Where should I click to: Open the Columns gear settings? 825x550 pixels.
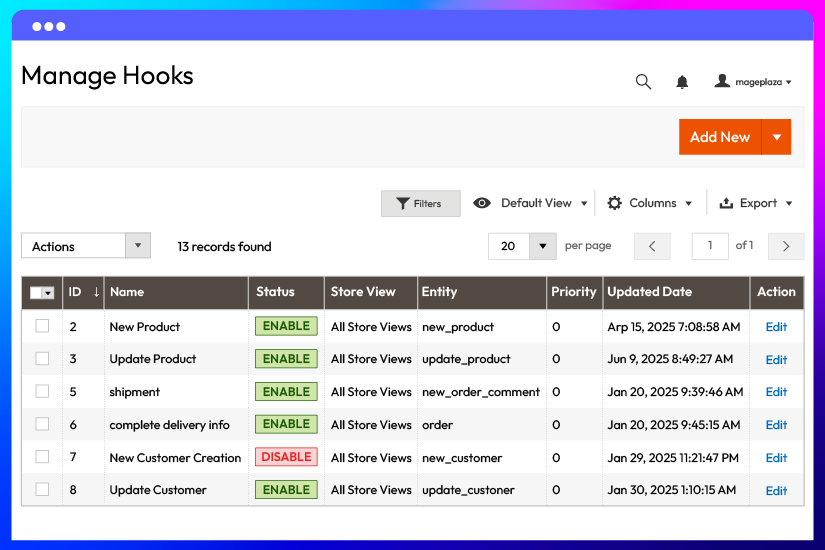[x=615, y=203]
